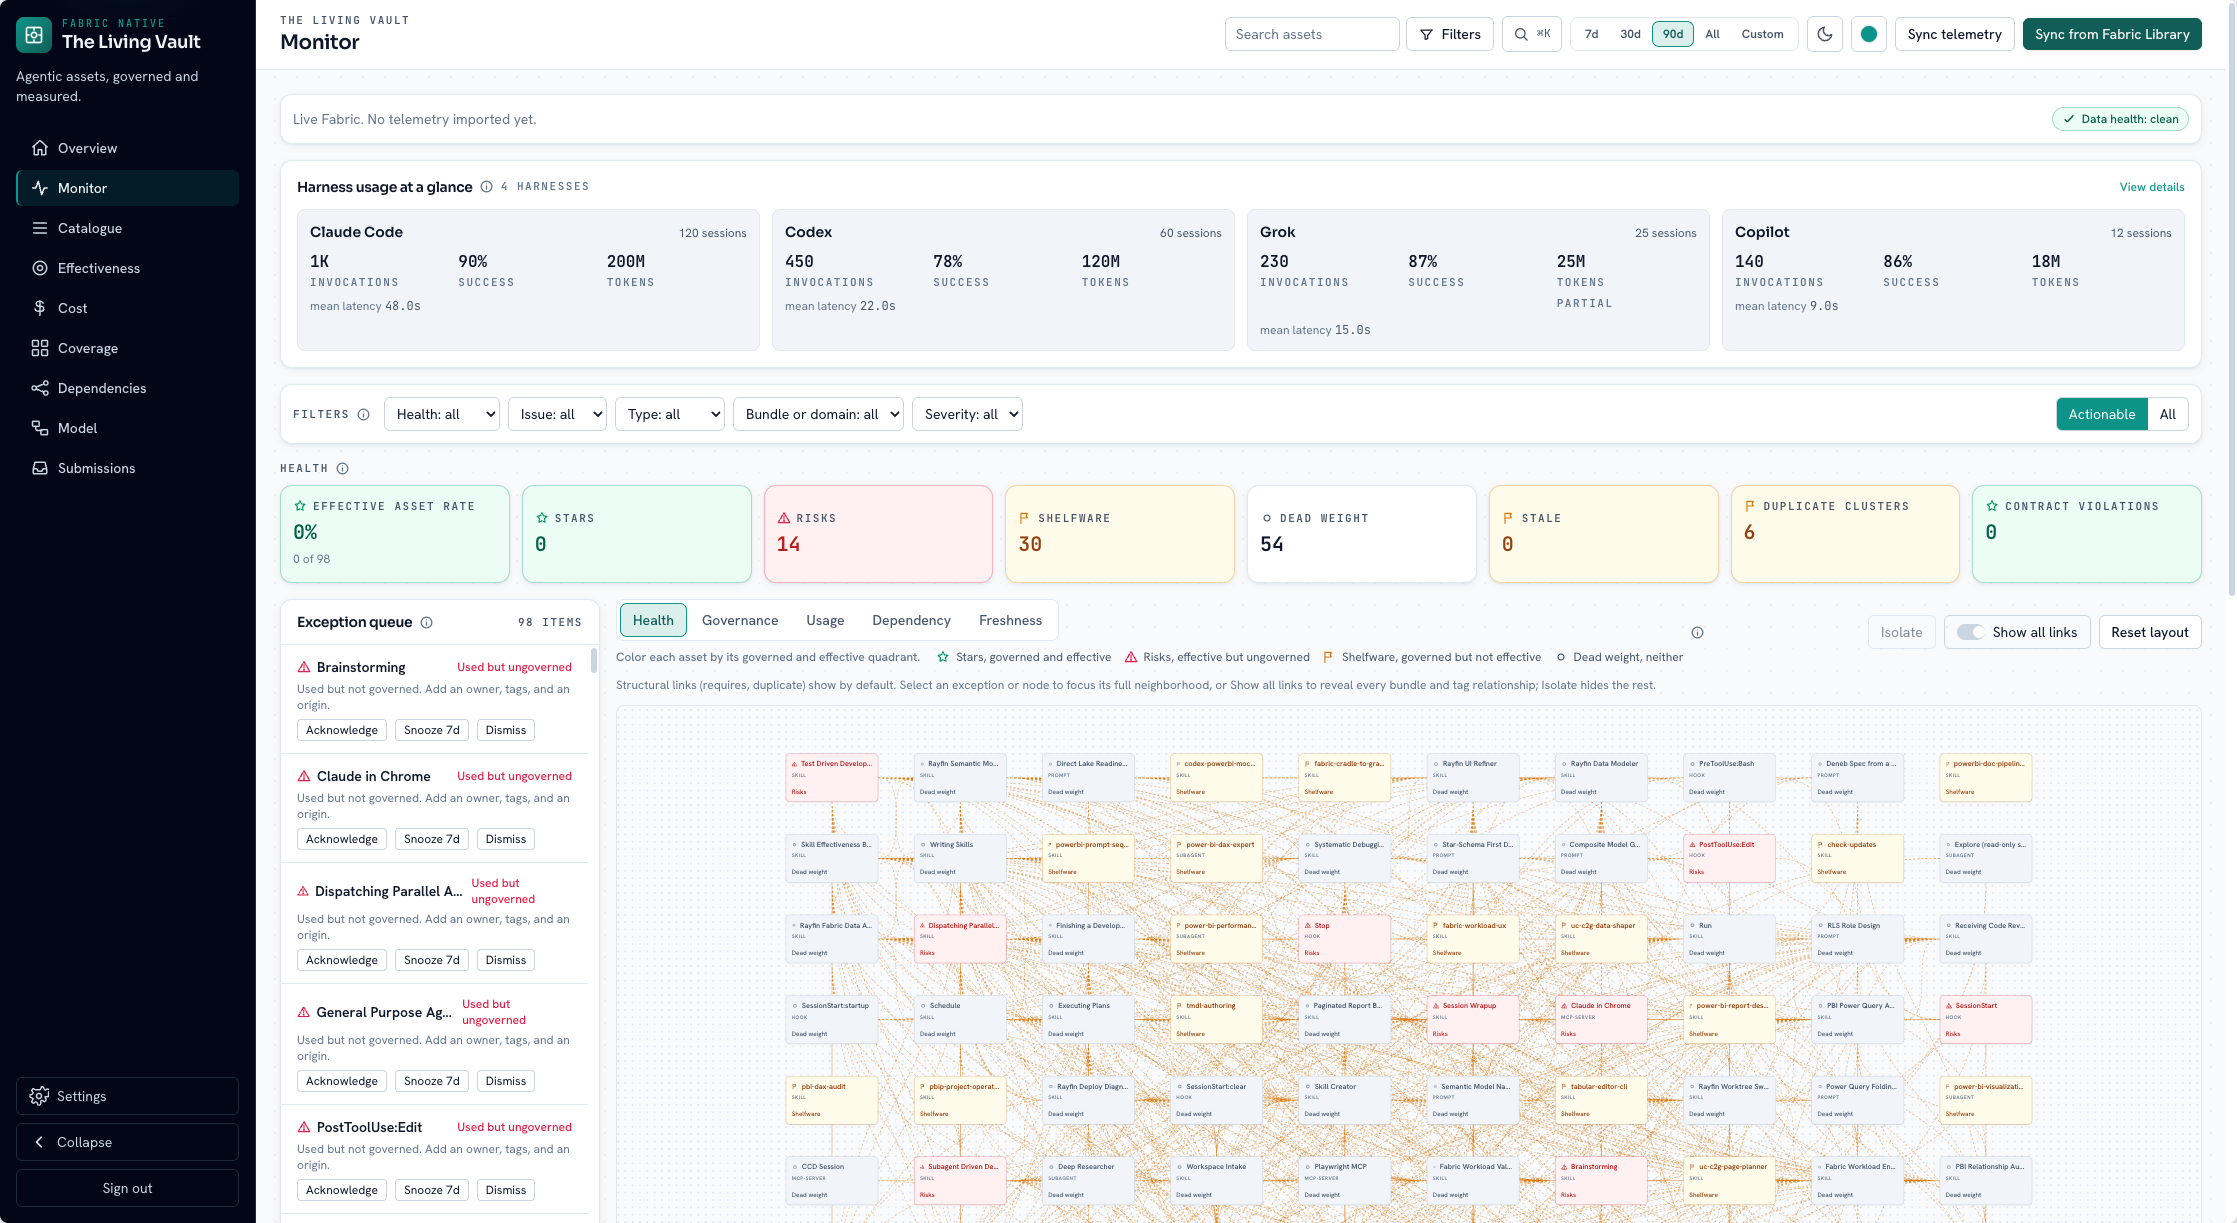This screenshot has width=2237, height=1223.
Task: Select the All time range
Action: [1712, 34]
